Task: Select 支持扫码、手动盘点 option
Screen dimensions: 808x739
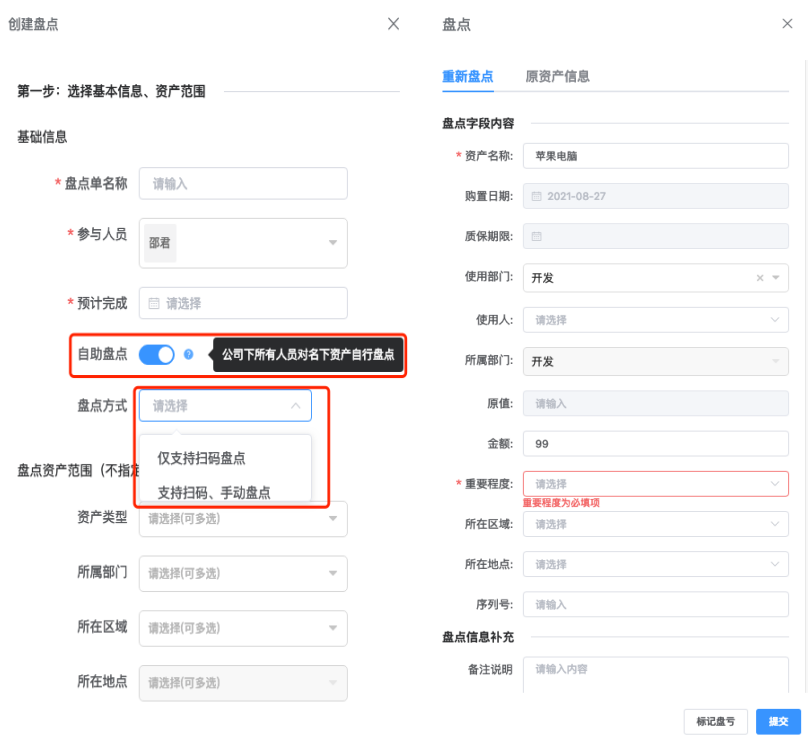Action: (x=214, y=492)
